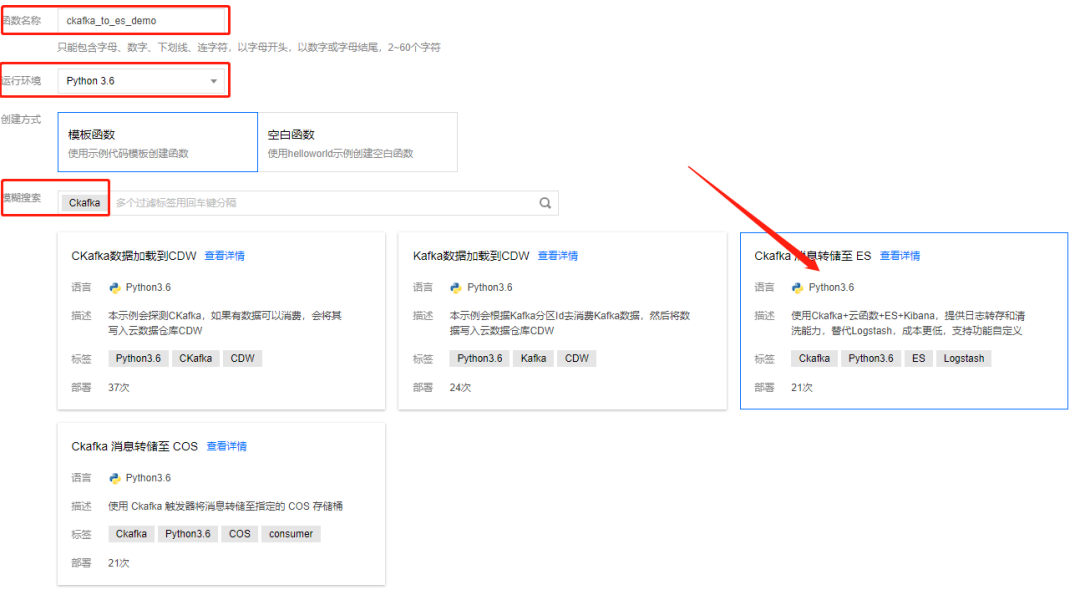Click the 24次 deployment count
This screenshot has height=590, width=1080.
tap(460, 388)
